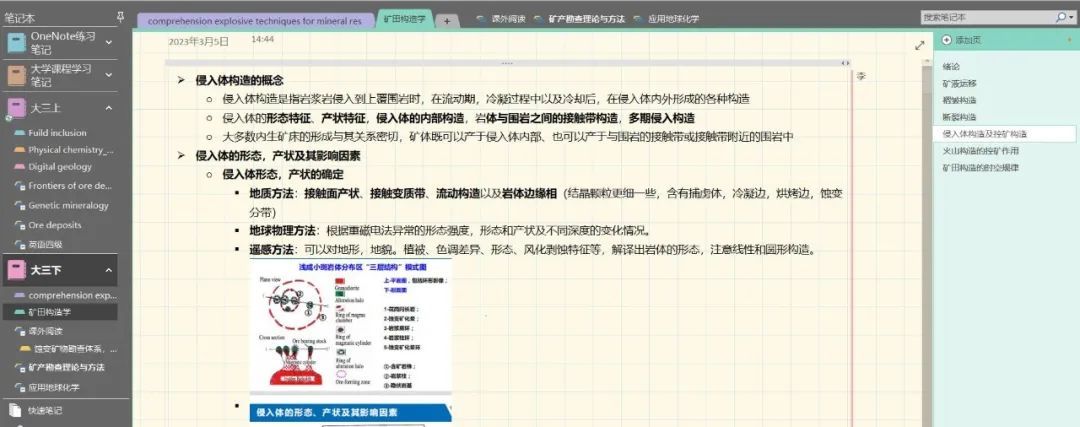Image resolution: width=1080 pixels, height=427 pixels.
Task: Click the search magnifier icon
Action: [1059, 17]
